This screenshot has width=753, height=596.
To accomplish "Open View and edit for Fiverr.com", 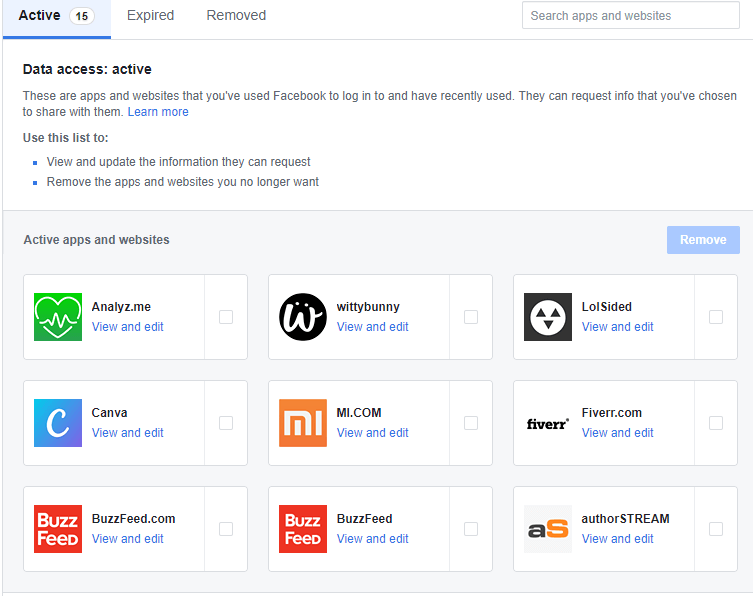I will pyautogui.click(x=618, y=433).
